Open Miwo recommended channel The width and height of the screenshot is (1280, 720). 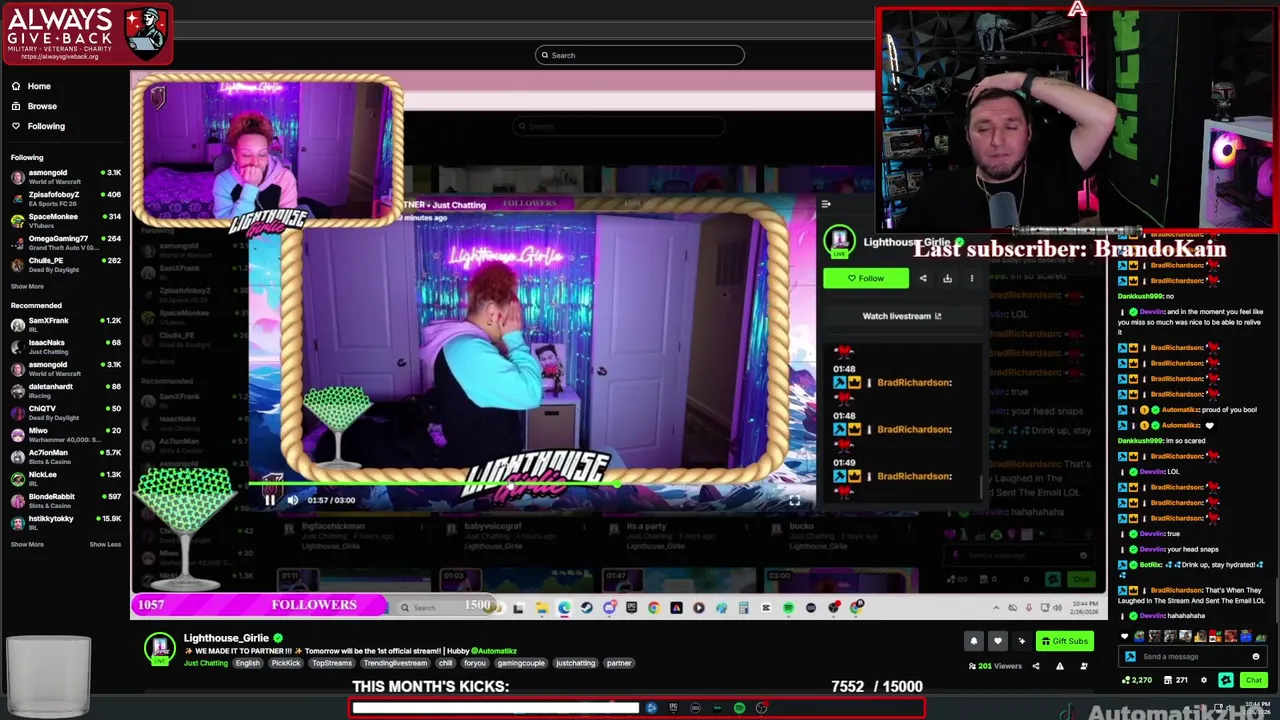coord(65,435)
